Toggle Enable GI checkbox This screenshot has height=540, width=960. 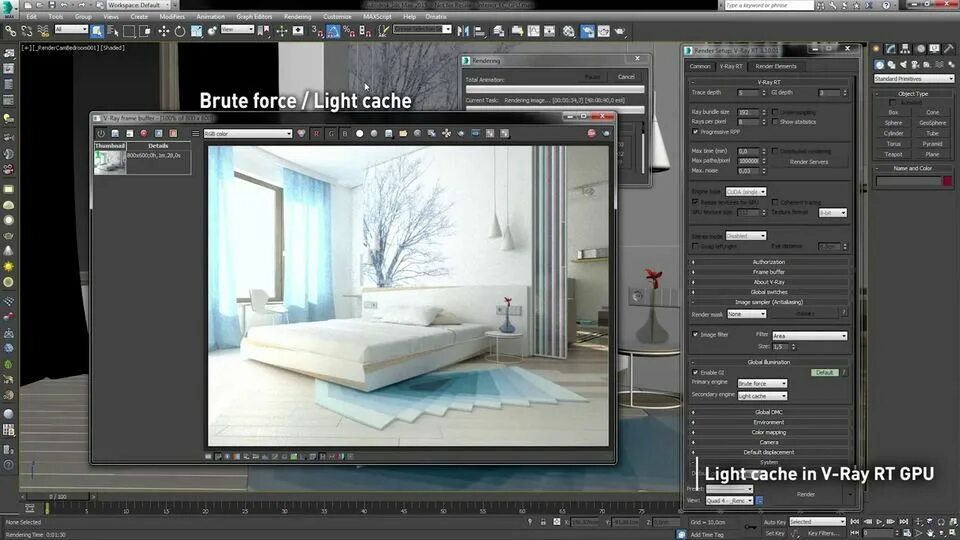[x=695, y=372]
